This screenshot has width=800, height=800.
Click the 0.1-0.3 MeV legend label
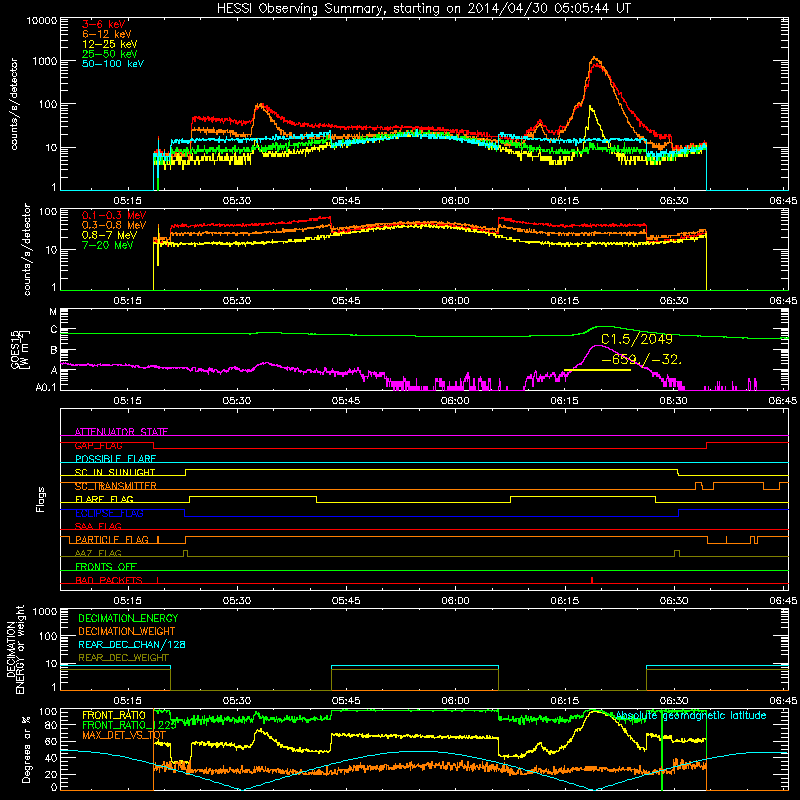114,215
